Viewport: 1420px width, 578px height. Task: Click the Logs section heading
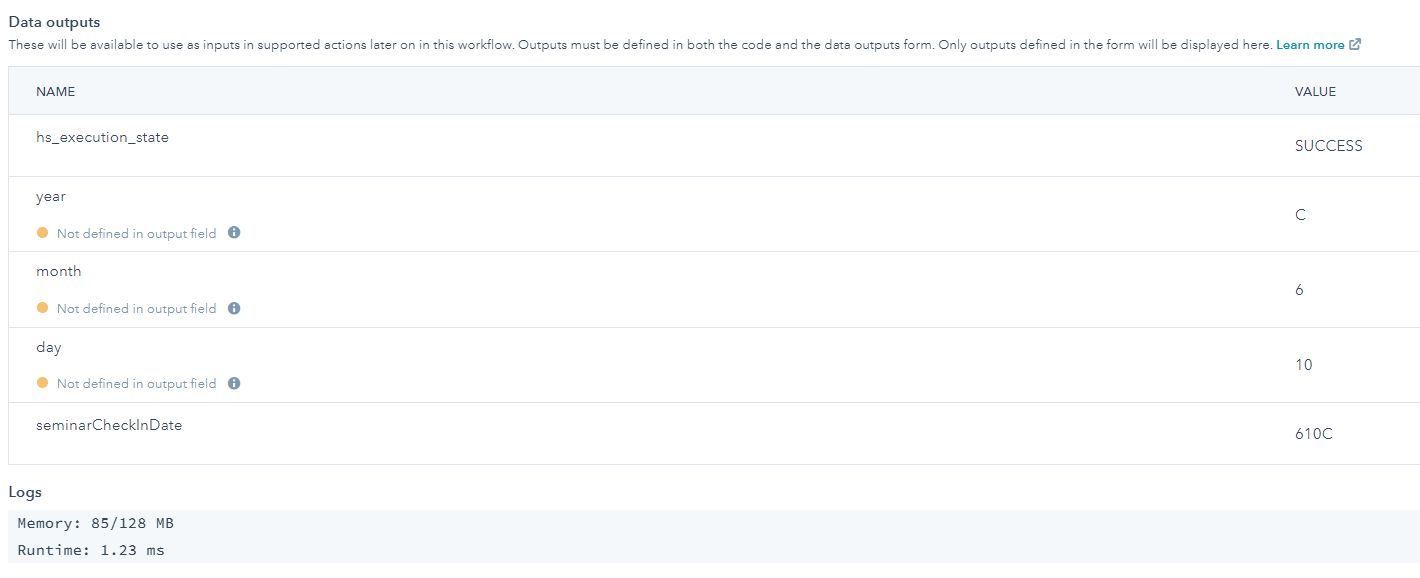pos(25,492)
